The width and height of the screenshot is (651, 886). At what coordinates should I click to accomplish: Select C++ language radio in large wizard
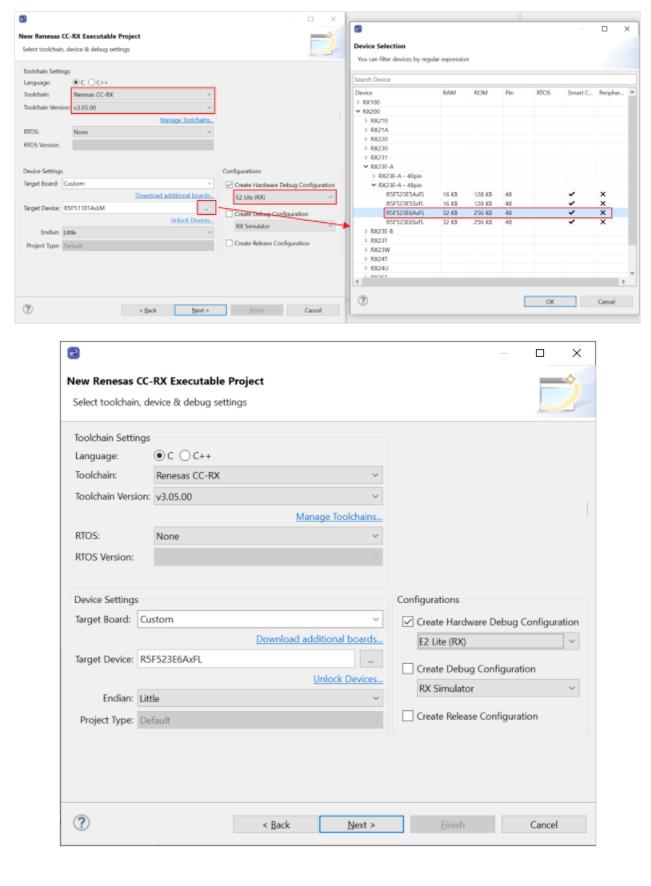(185, 455)
